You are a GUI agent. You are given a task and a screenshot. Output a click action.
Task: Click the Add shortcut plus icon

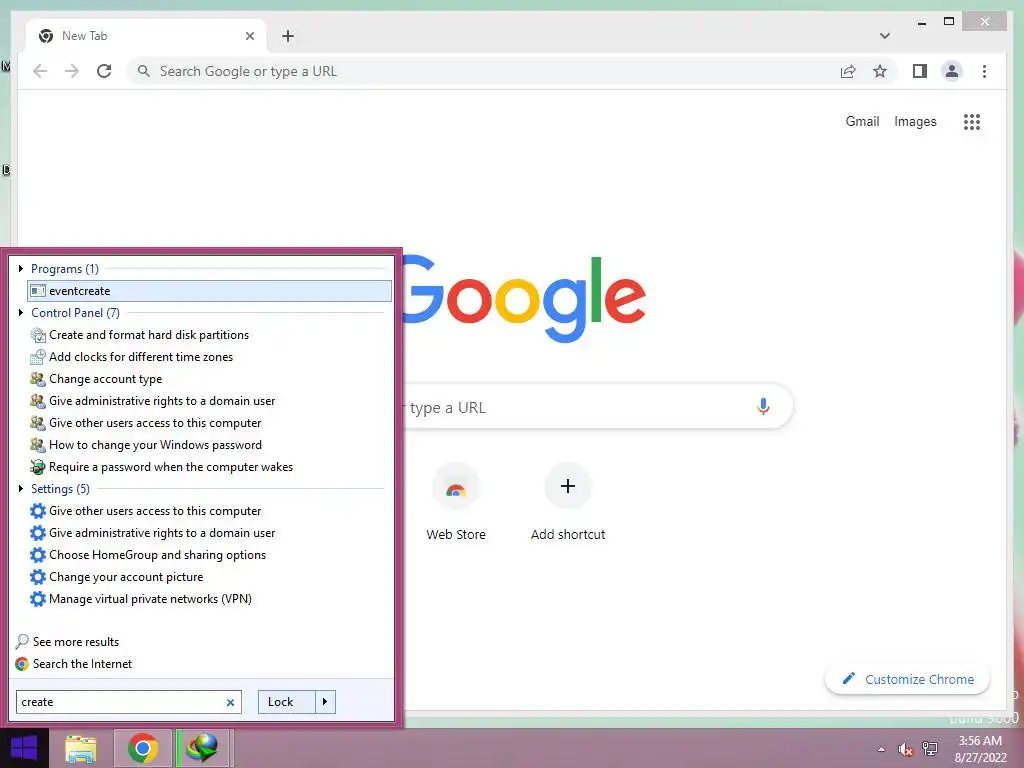pyautogui.click(x=568, y=486)
